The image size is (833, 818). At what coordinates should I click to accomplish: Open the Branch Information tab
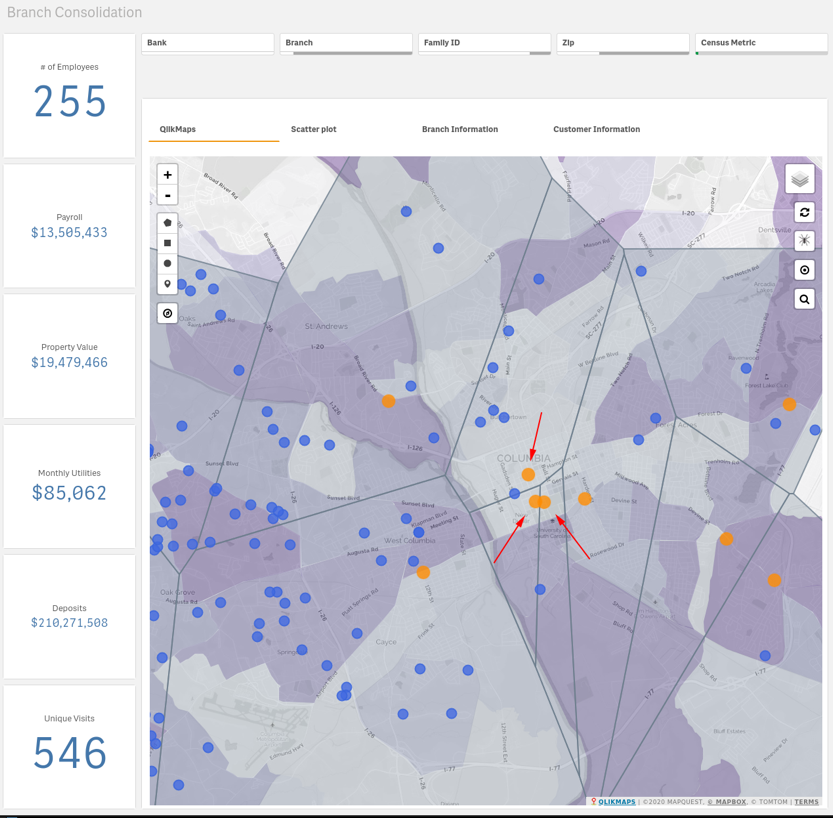[459, 129]
